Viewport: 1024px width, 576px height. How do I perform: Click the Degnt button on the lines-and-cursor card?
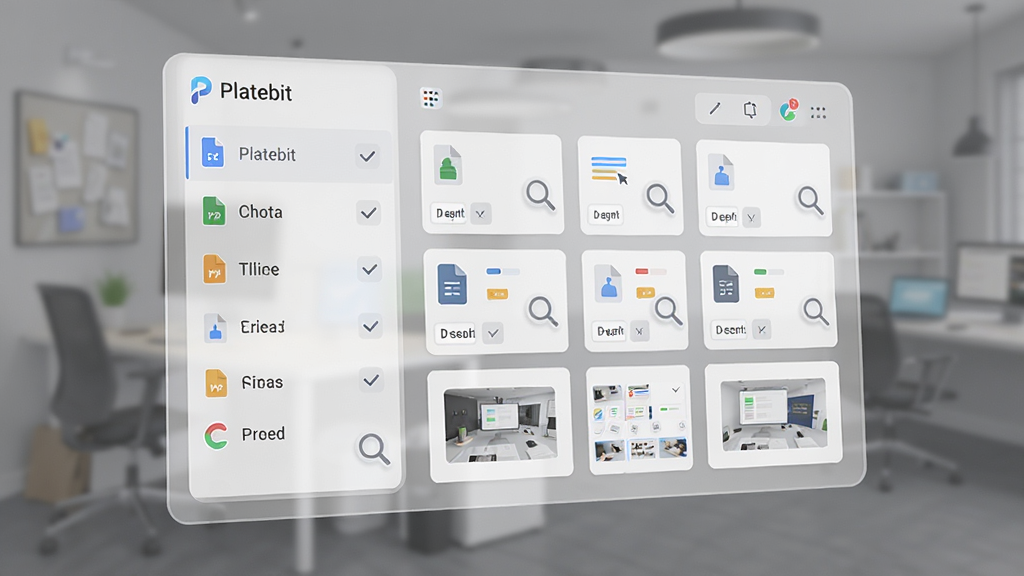pos(606,215)
